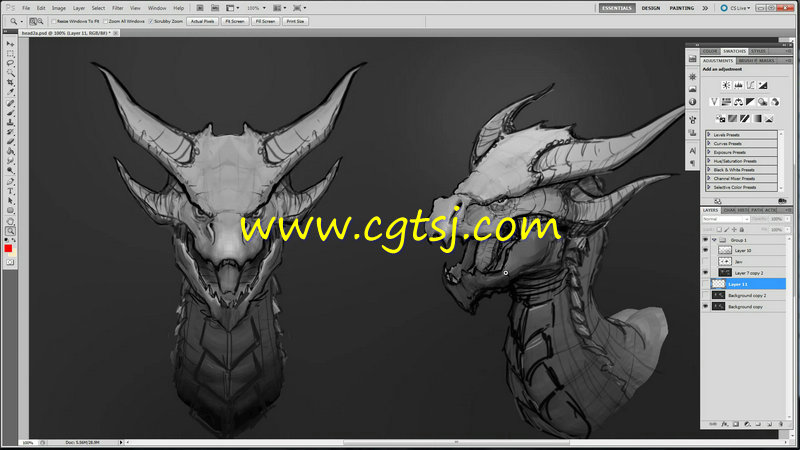This screenshot has height=450, width=800.
Task: Switch to the Design workspace
Action: 651,8
